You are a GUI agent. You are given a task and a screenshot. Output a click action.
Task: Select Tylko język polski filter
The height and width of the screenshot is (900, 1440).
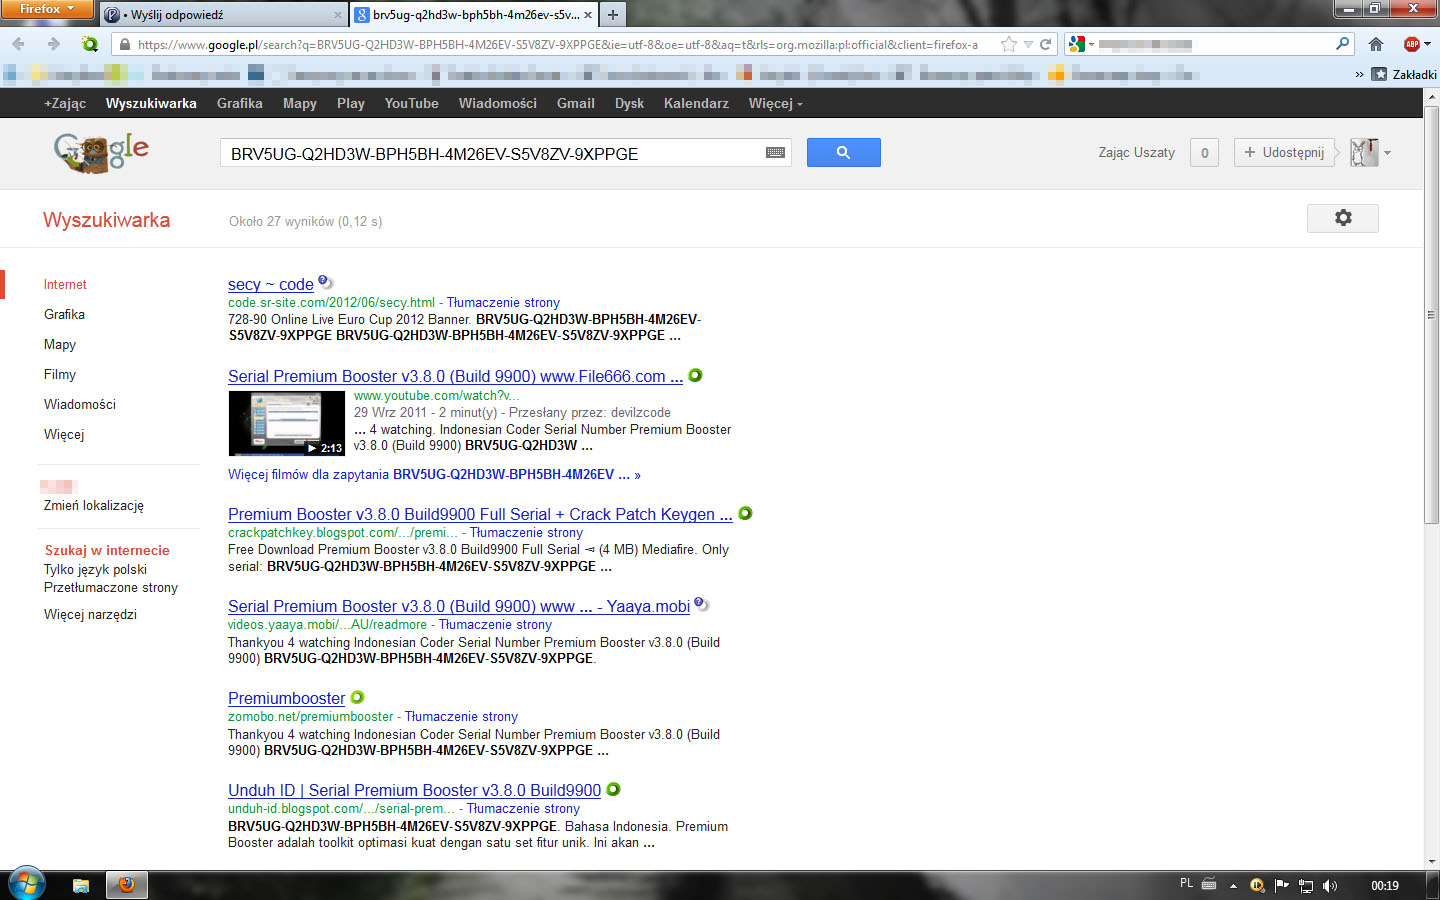point(95,569)
